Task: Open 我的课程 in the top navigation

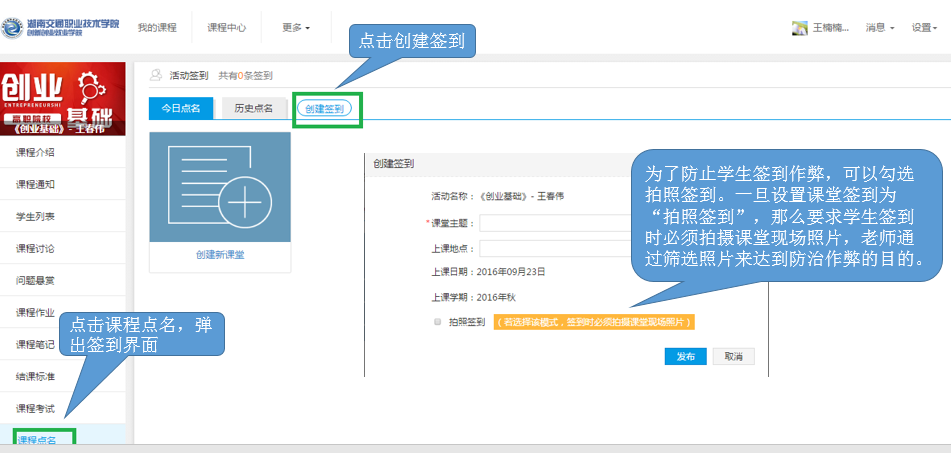Action: click(157, 28)
